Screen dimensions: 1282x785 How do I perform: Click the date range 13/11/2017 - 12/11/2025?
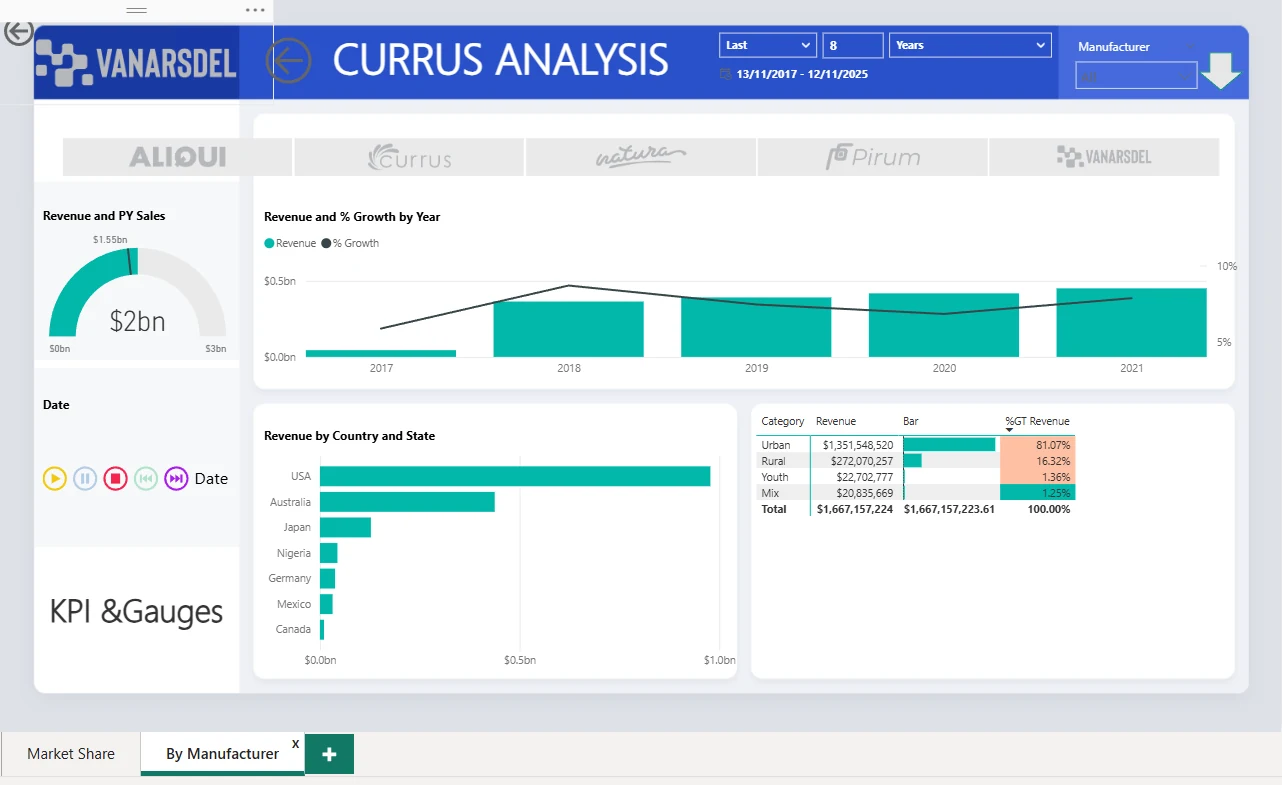[804, 74]
